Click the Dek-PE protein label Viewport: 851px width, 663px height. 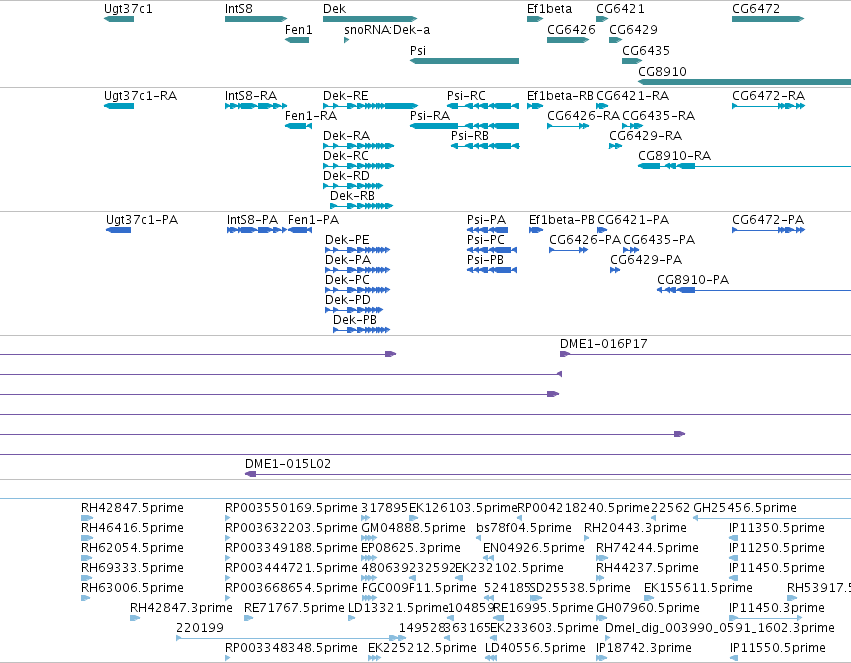coord(347,240)
